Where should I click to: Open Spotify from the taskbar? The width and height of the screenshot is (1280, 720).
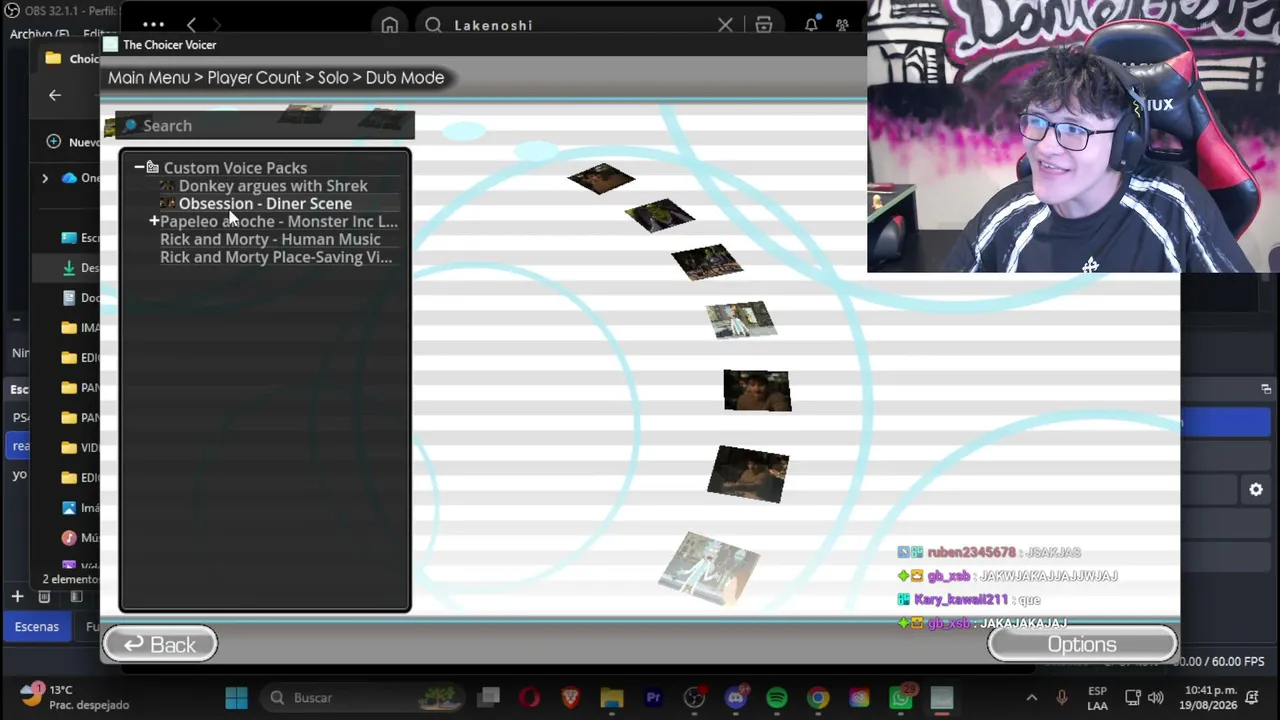(x=777, y=698)
